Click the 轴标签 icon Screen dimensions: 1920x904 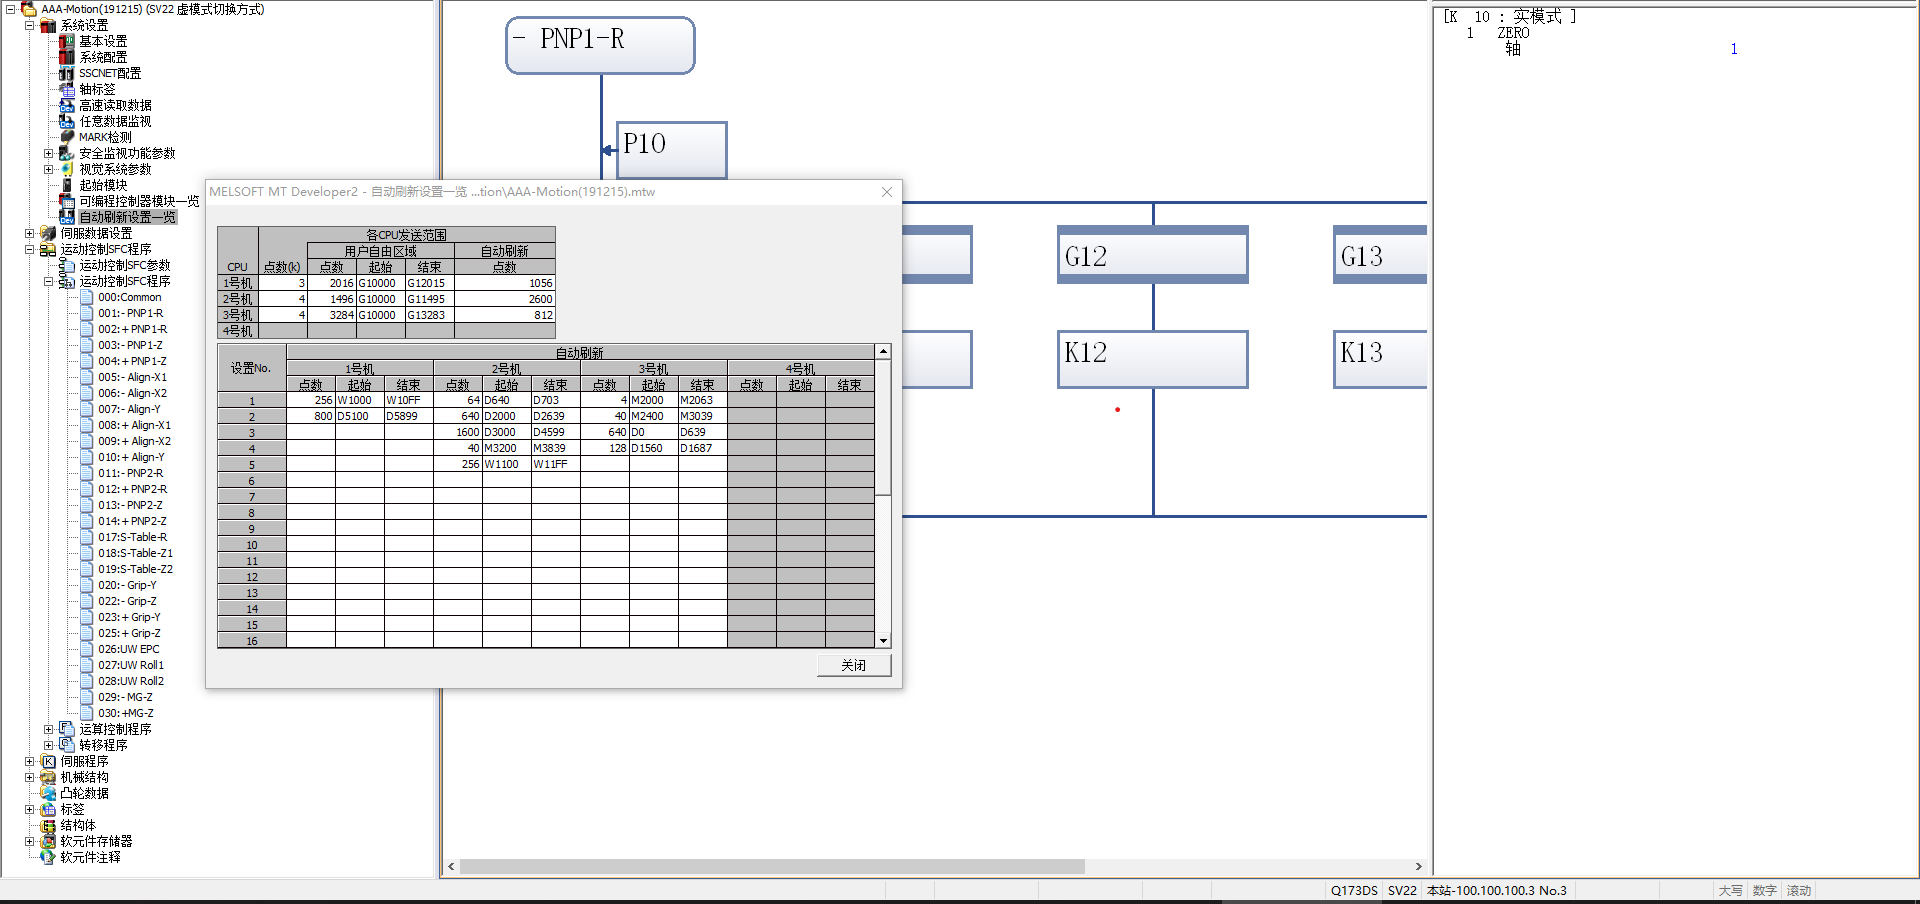67,89
